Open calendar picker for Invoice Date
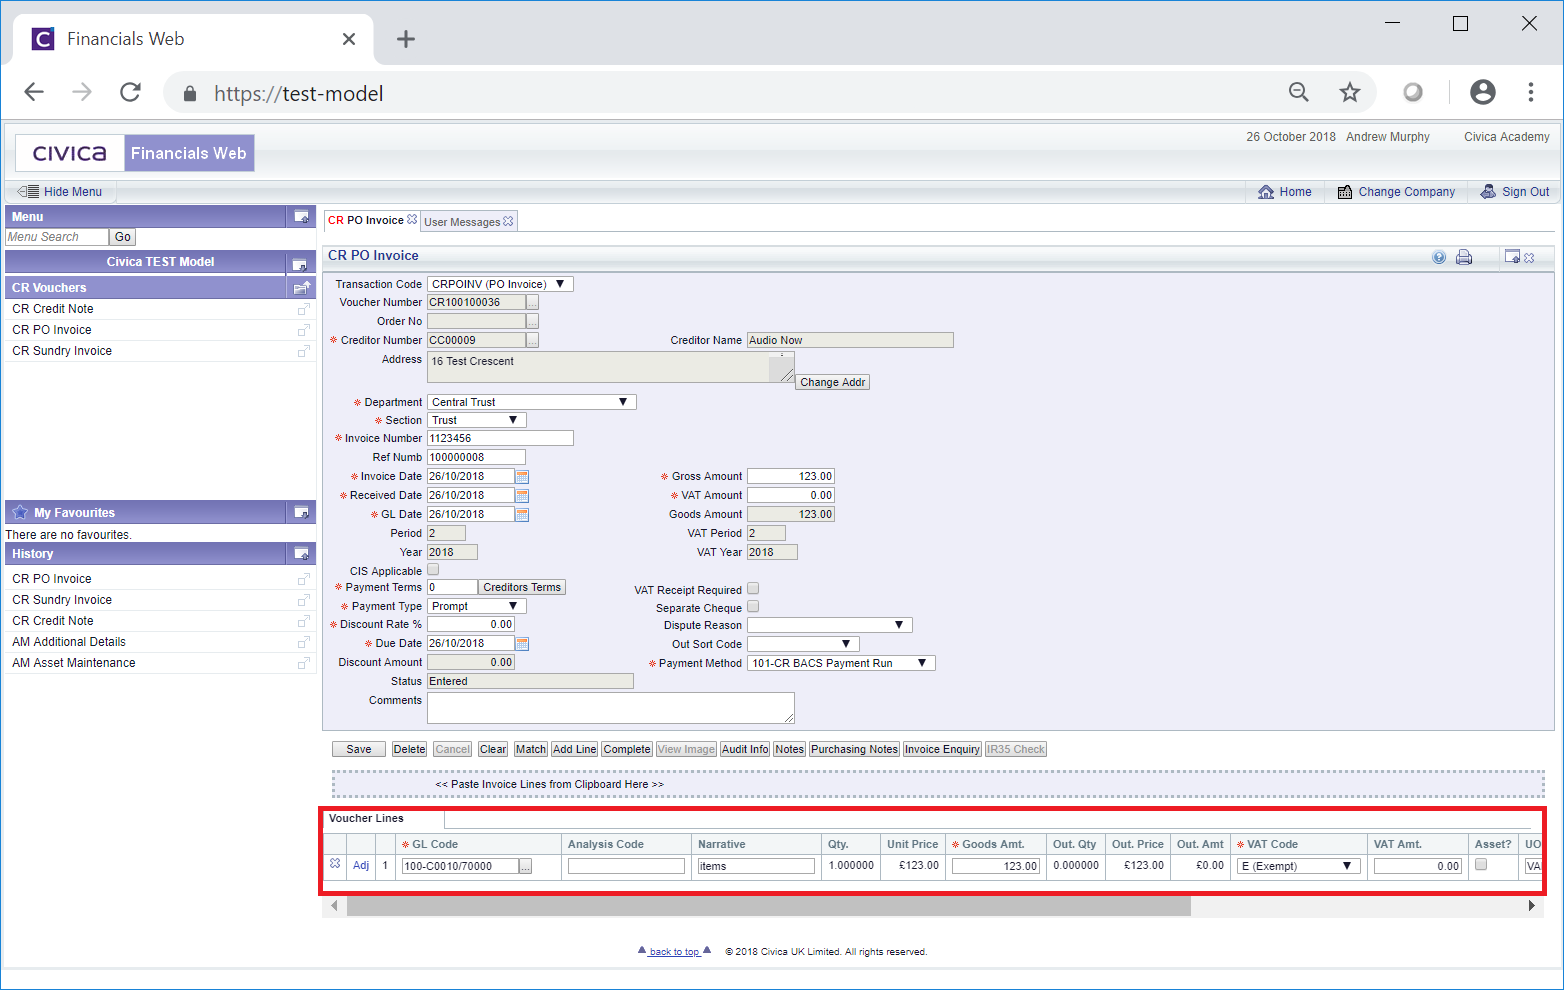 click(522, 477)
